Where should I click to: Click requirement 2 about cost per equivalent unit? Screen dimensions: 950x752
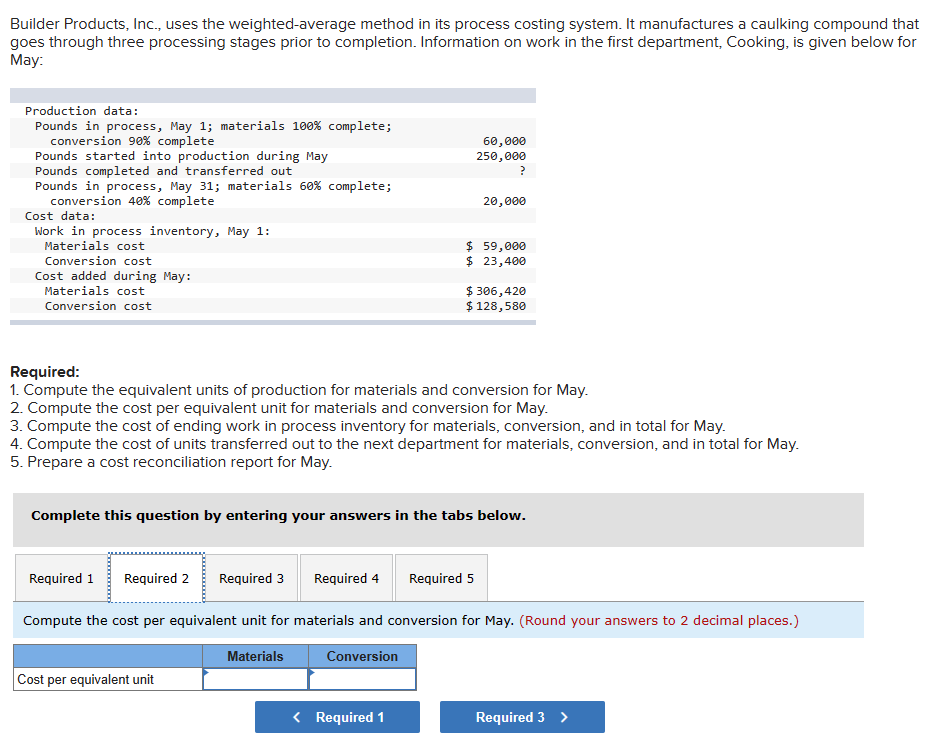click(x=279, y=408)
